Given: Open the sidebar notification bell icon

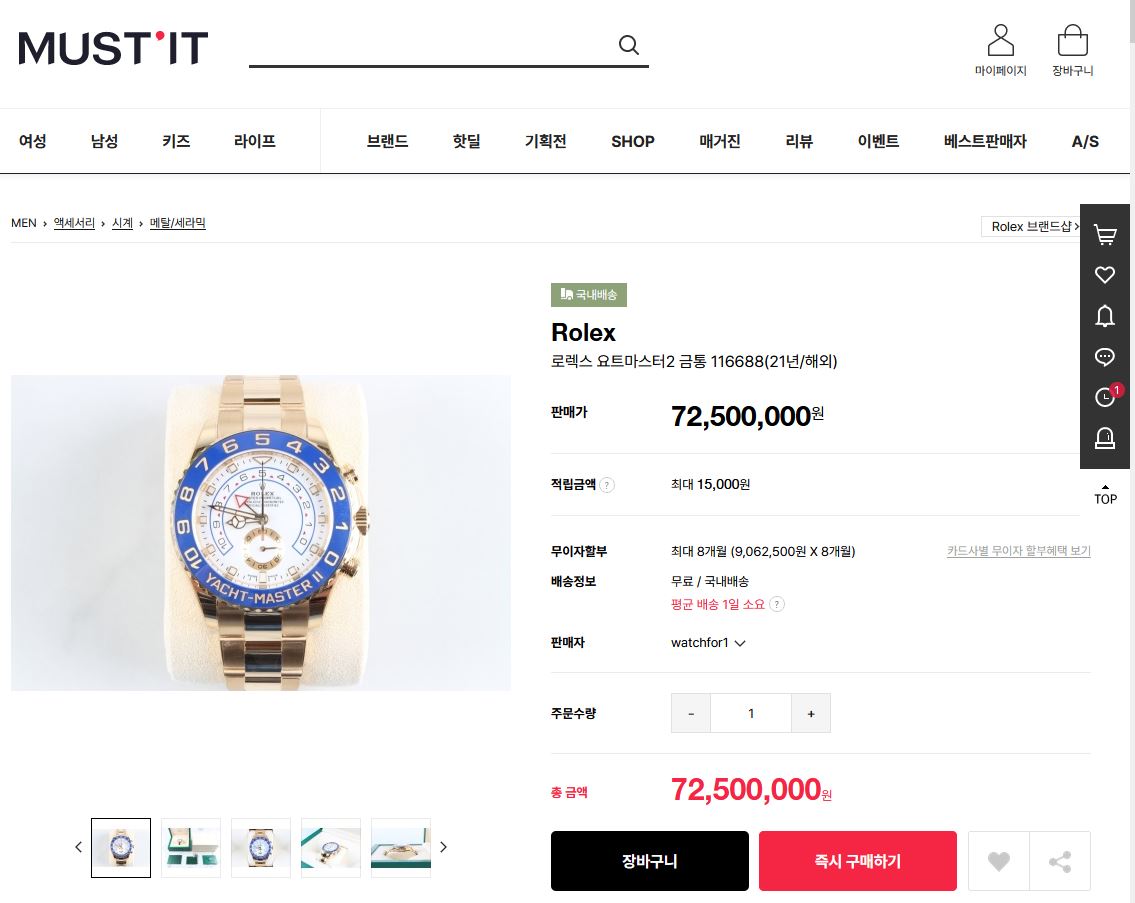Looking at the screenshot, I should click(x=1105, y=316).
